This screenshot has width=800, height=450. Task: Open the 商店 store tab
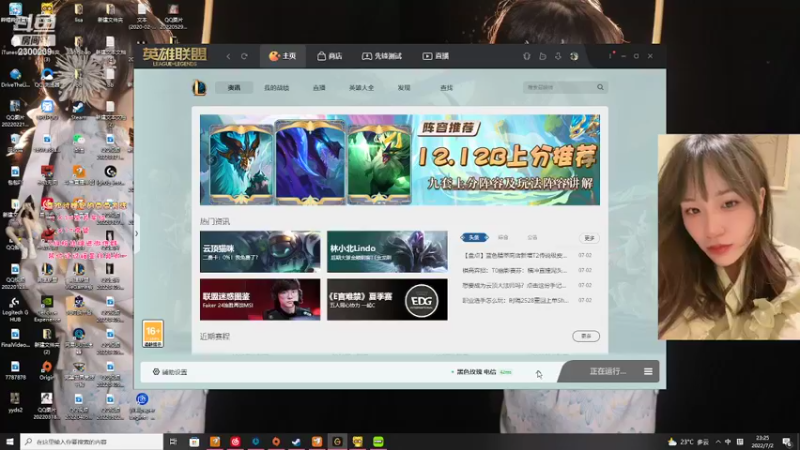(x=330, y=56)
